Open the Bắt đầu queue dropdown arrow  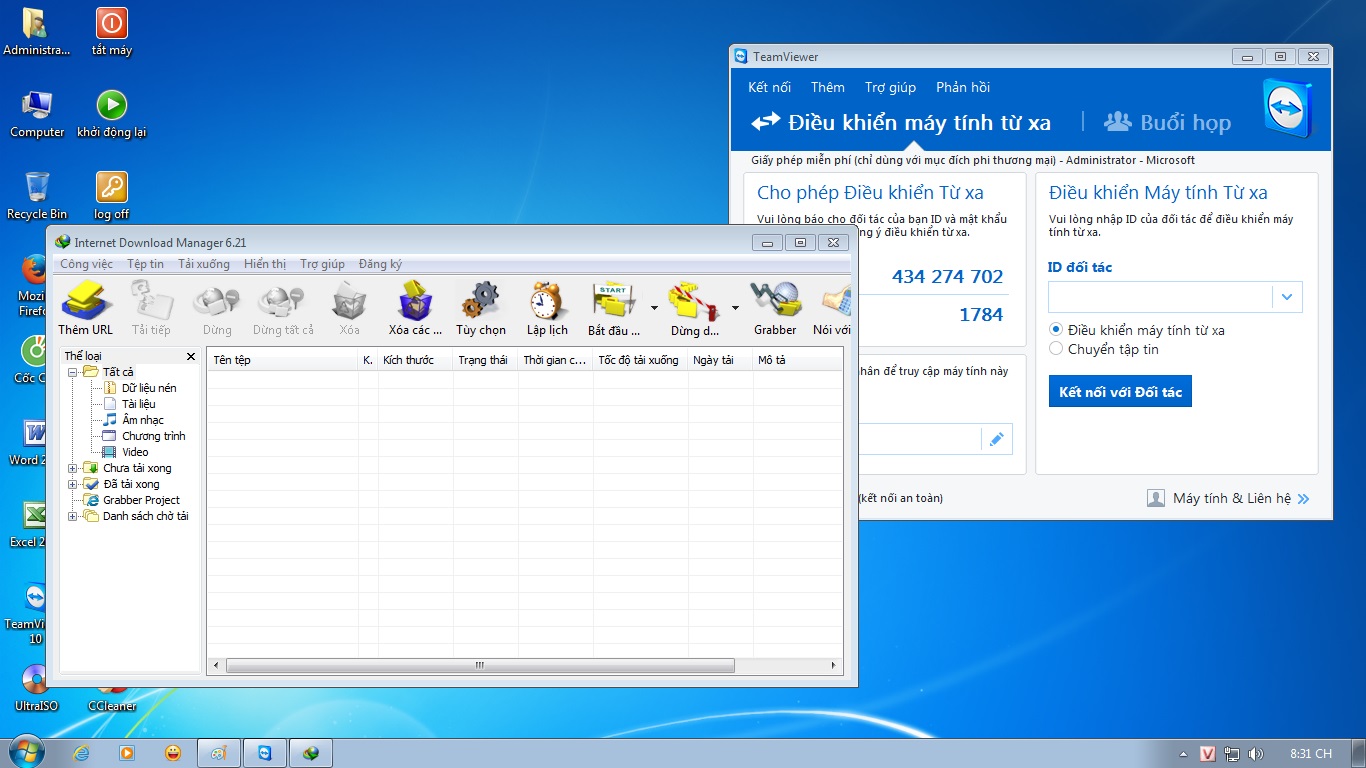tap(654, 308)
